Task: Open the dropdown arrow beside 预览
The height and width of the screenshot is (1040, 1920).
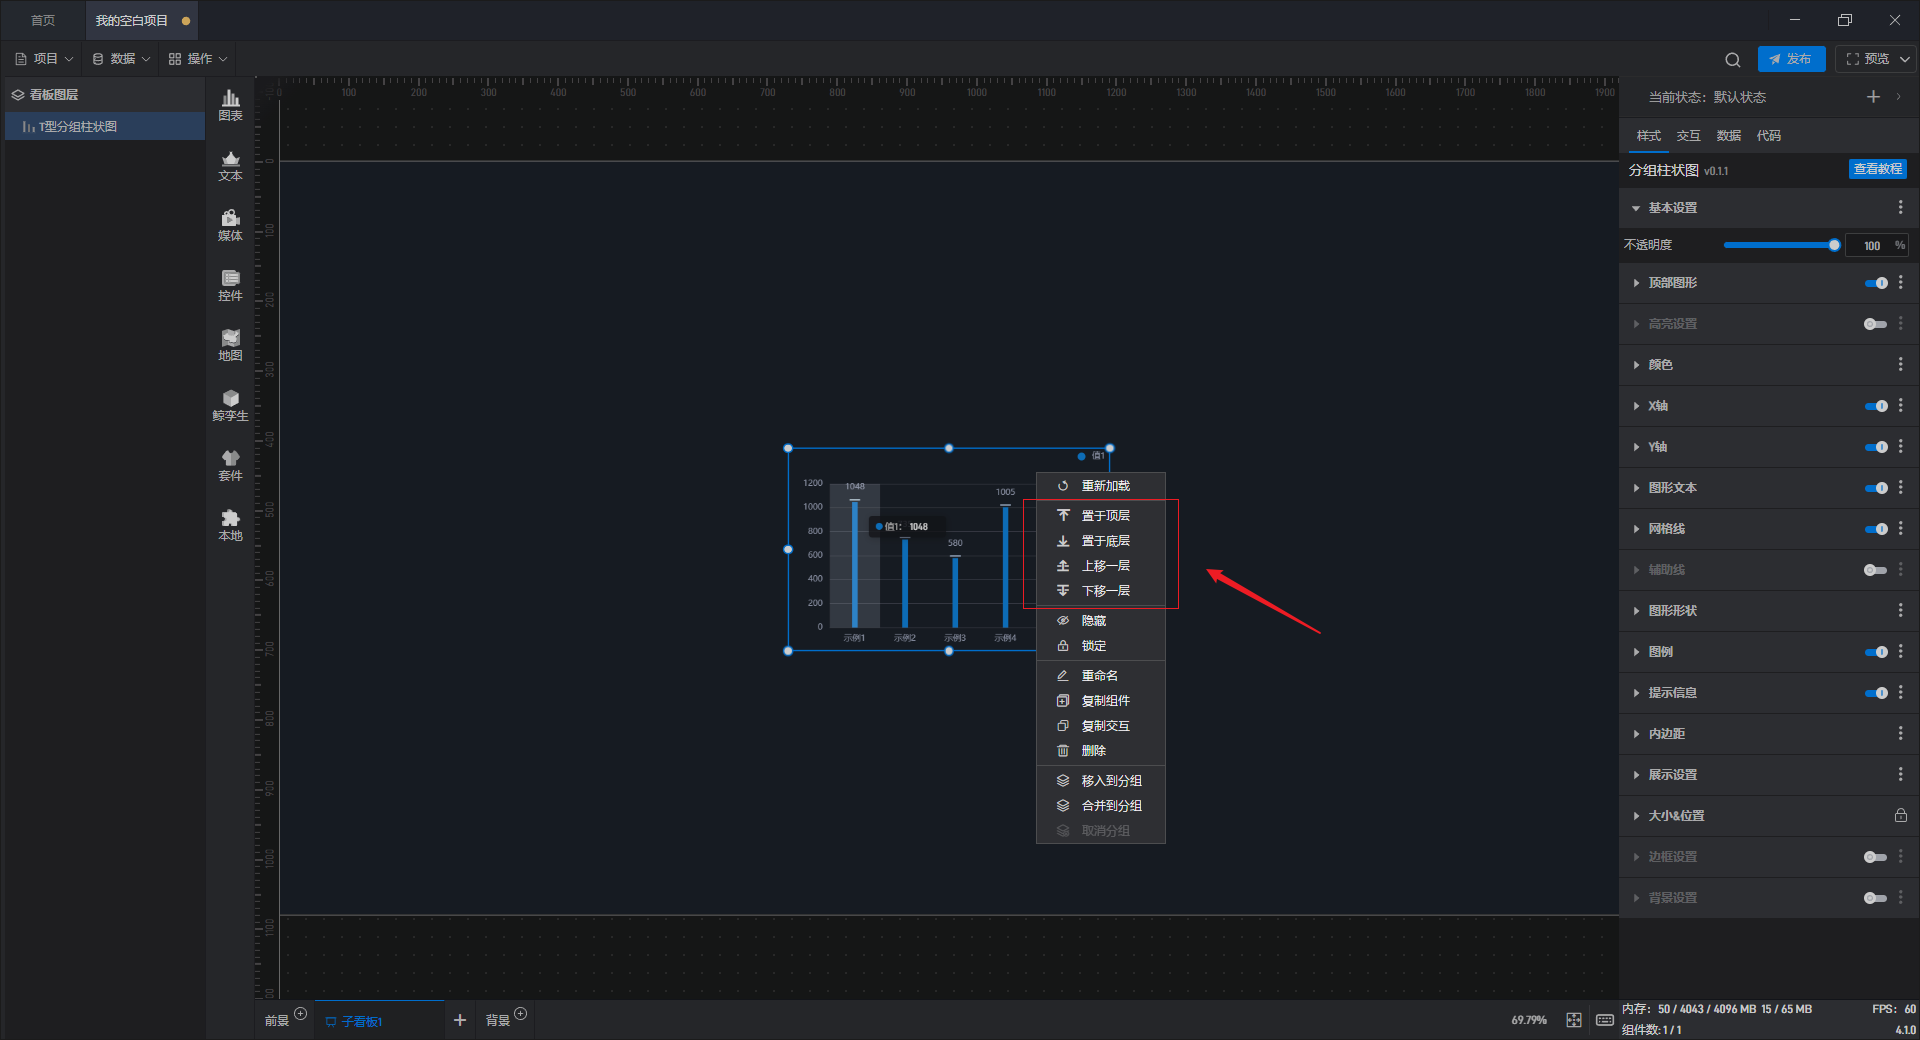Action: coord(1905,59)
